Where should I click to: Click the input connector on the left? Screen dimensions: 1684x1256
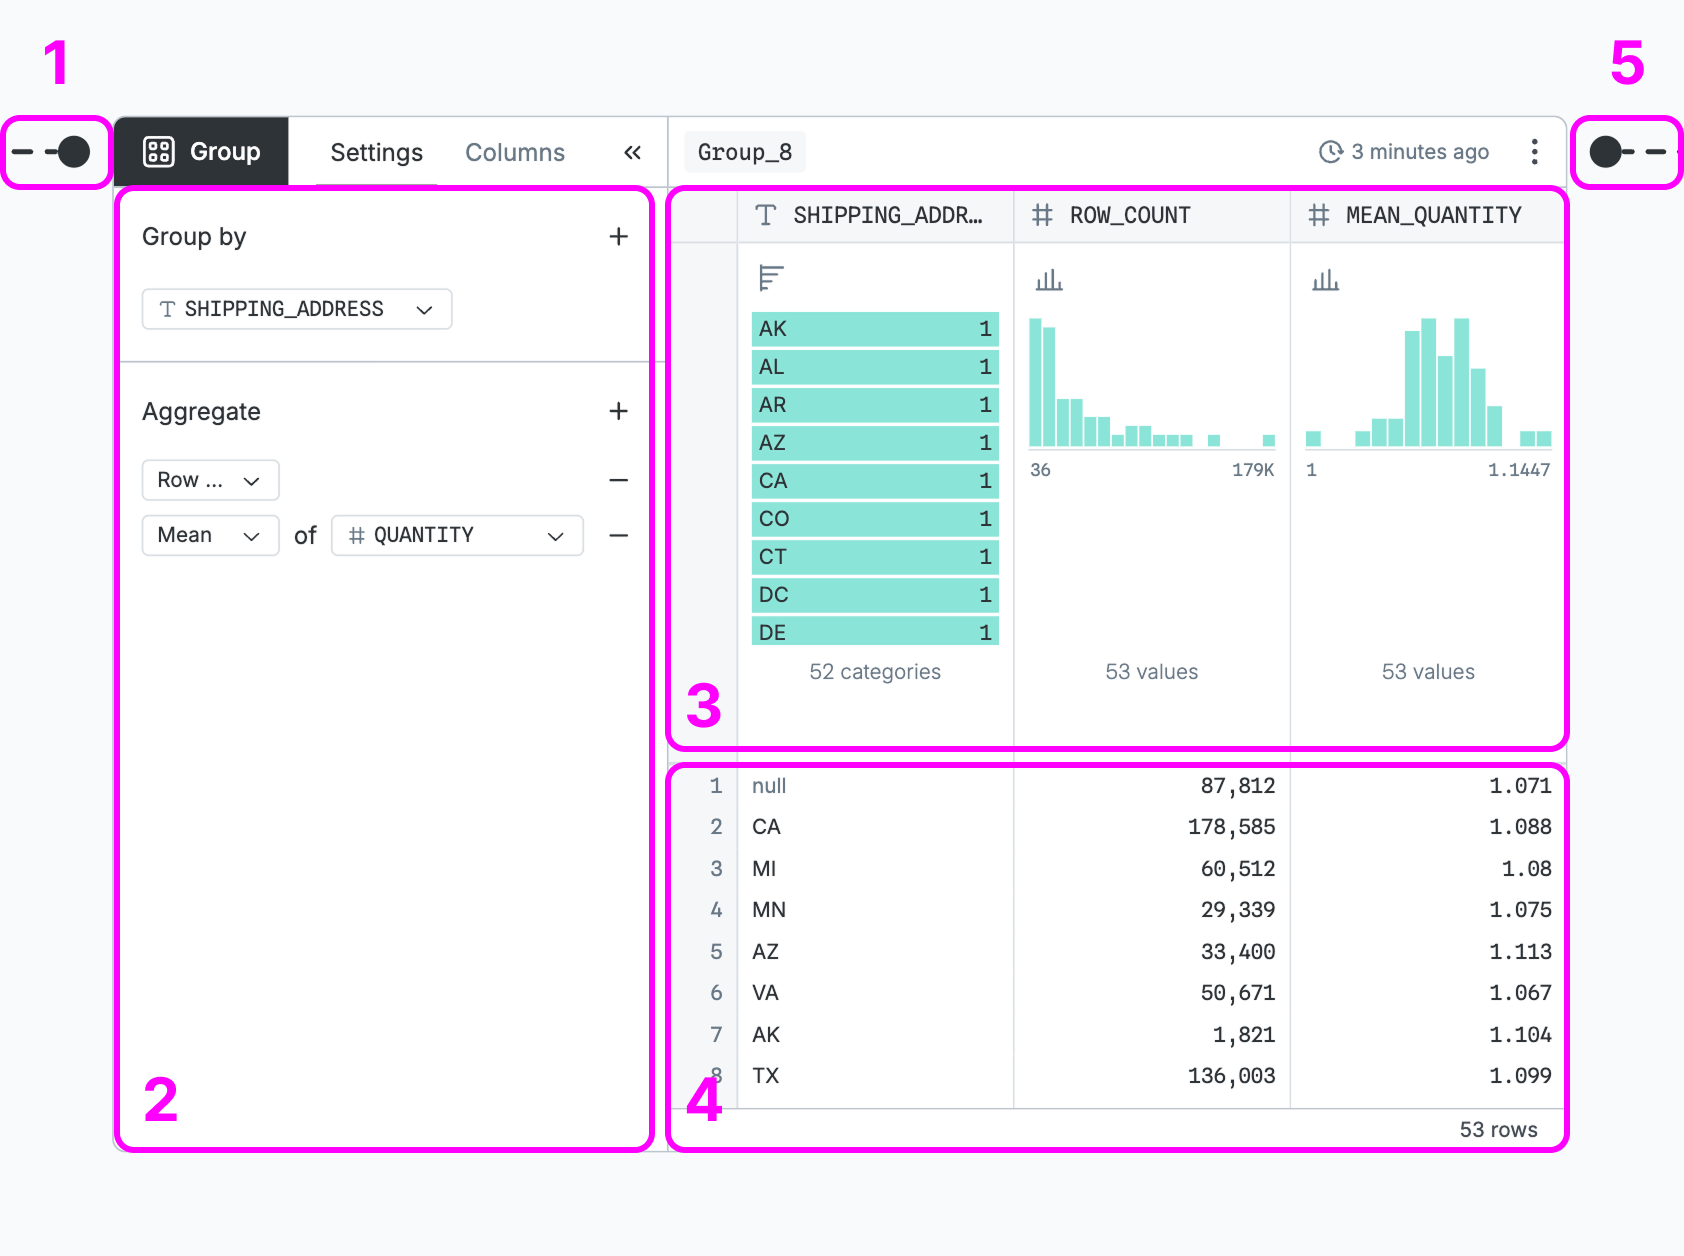73,152
